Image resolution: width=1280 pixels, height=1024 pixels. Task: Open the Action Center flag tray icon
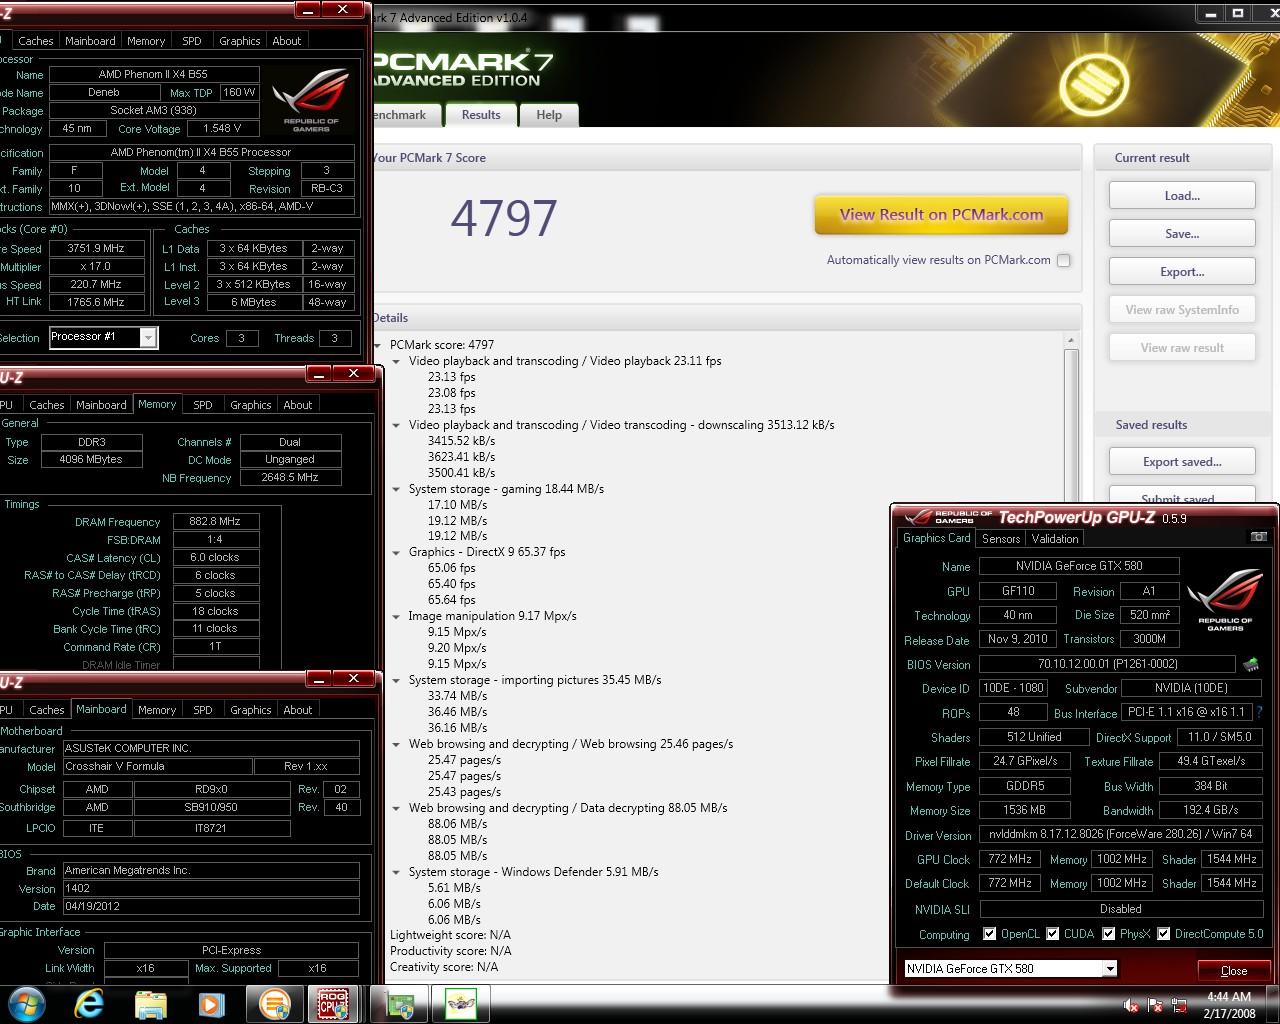pyautogui.click(x=1156, y=1005)
